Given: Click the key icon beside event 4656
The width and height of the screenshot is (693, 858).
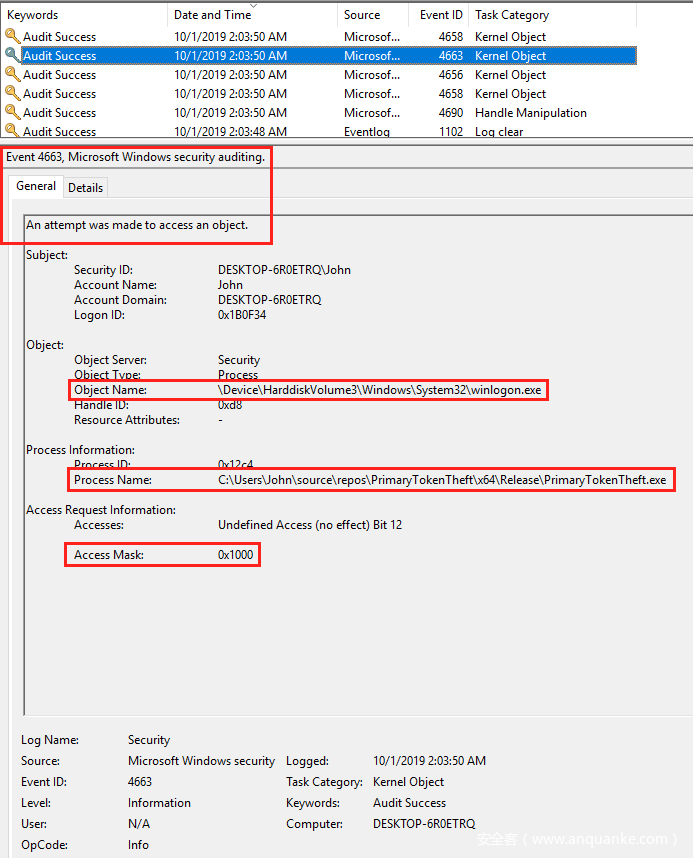Looking at the screenshot, I should tap(12, 75).
